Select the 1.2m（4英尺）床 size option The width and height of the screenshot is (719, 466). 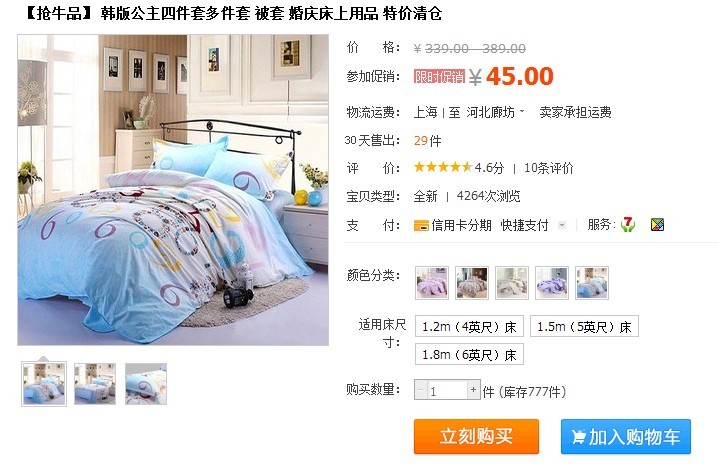(469, 327)
